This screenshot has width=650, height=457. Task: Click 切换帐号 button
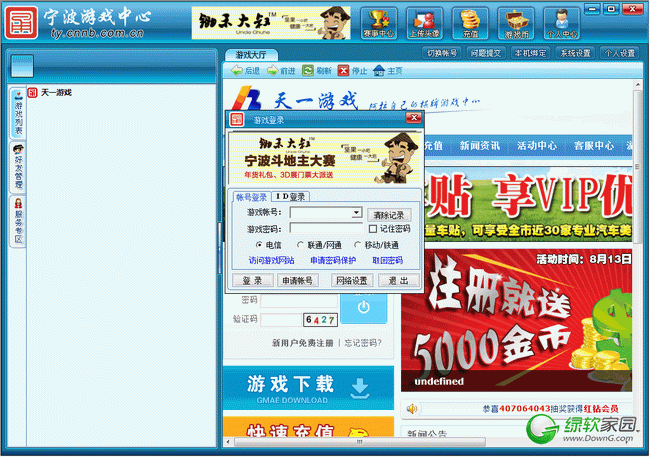(x=442, y=53)
